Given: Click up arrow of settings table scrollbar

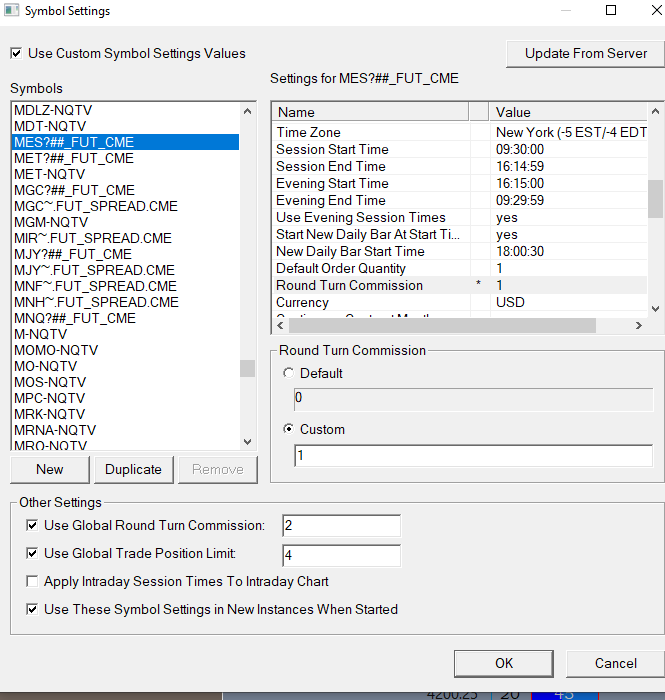Looking at the screenshot, I should coord(655,111).
